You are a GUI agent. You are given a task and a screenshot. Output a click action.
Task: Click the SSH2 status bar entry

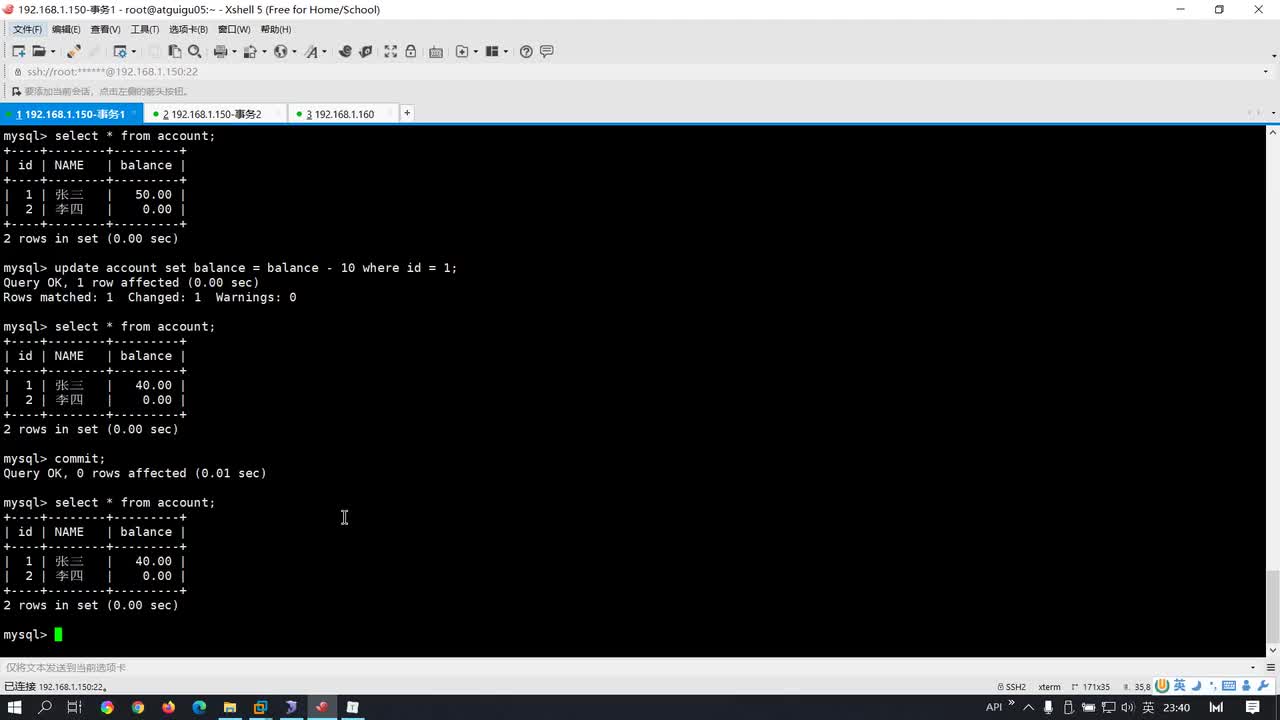pos(1012,687)
